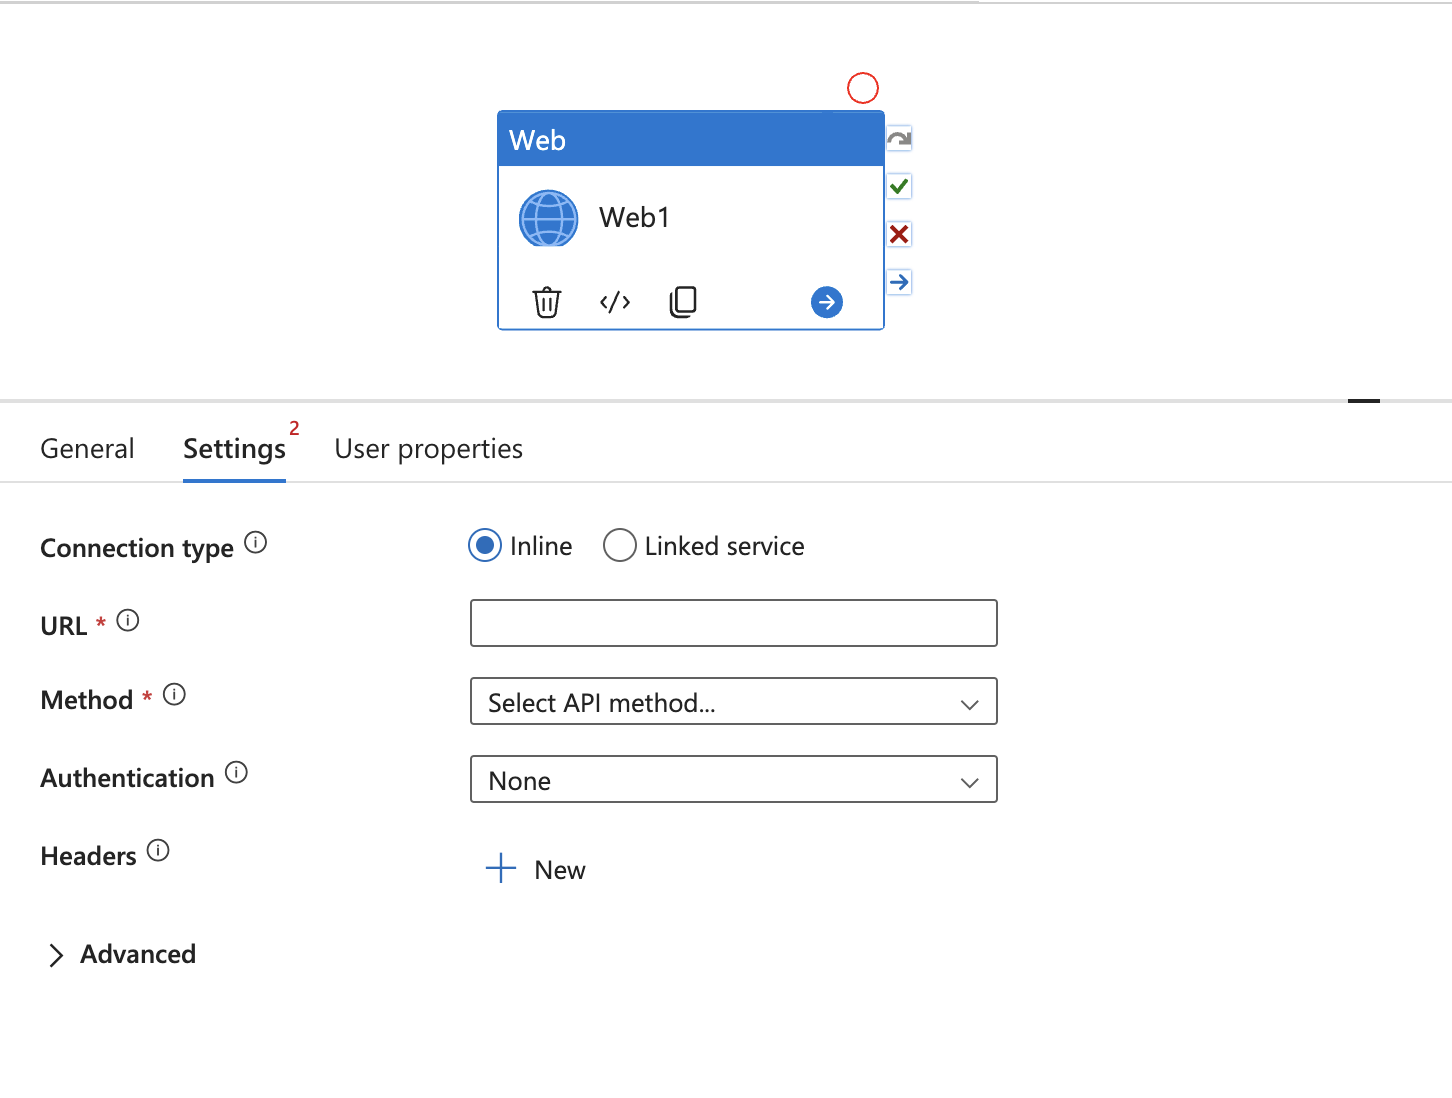Image resolution: width=1452 pixels, height=1098 pixels.
Task: Click the skip path curved arrow icon
Action: [x=898, y=138]
